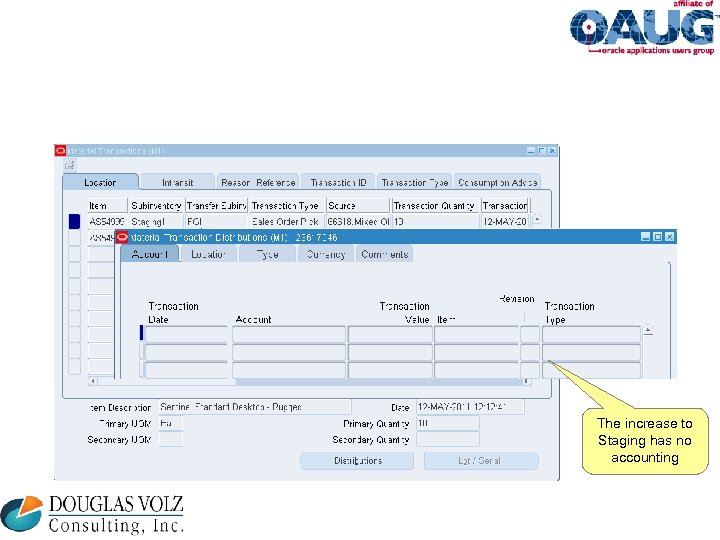720x540 pixels.
Task: Click the Distributions button
Action: tap(357, 461)
